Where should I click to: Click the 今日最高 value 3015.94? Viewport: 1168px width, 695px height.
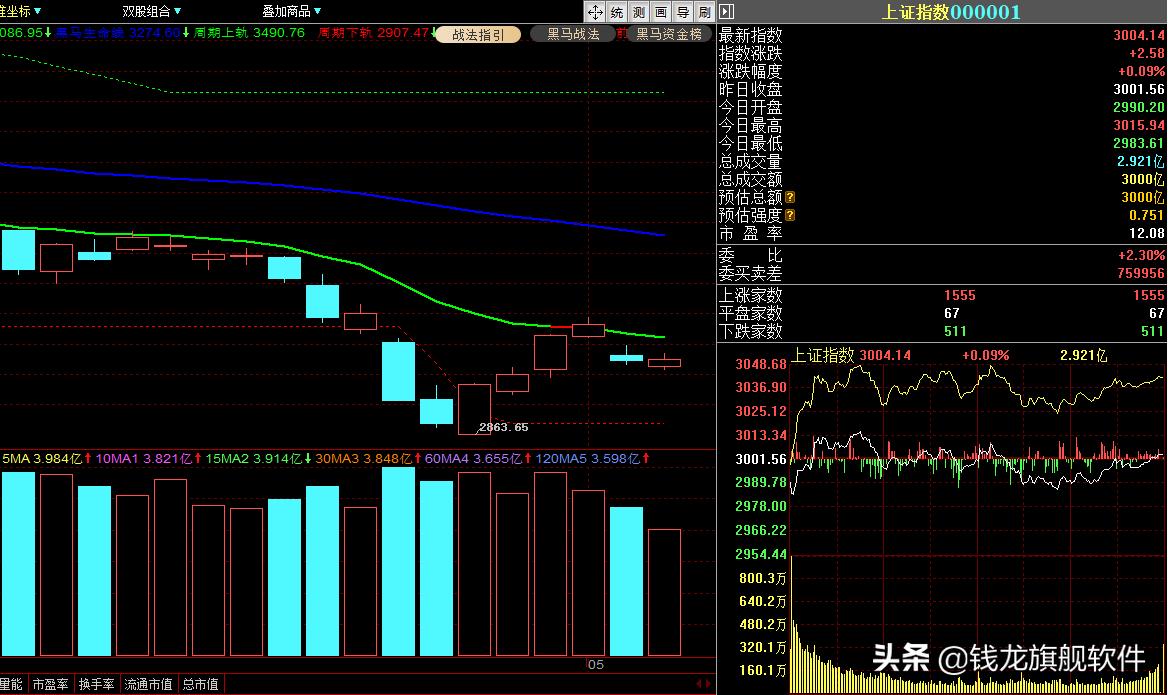point(1138,125)
